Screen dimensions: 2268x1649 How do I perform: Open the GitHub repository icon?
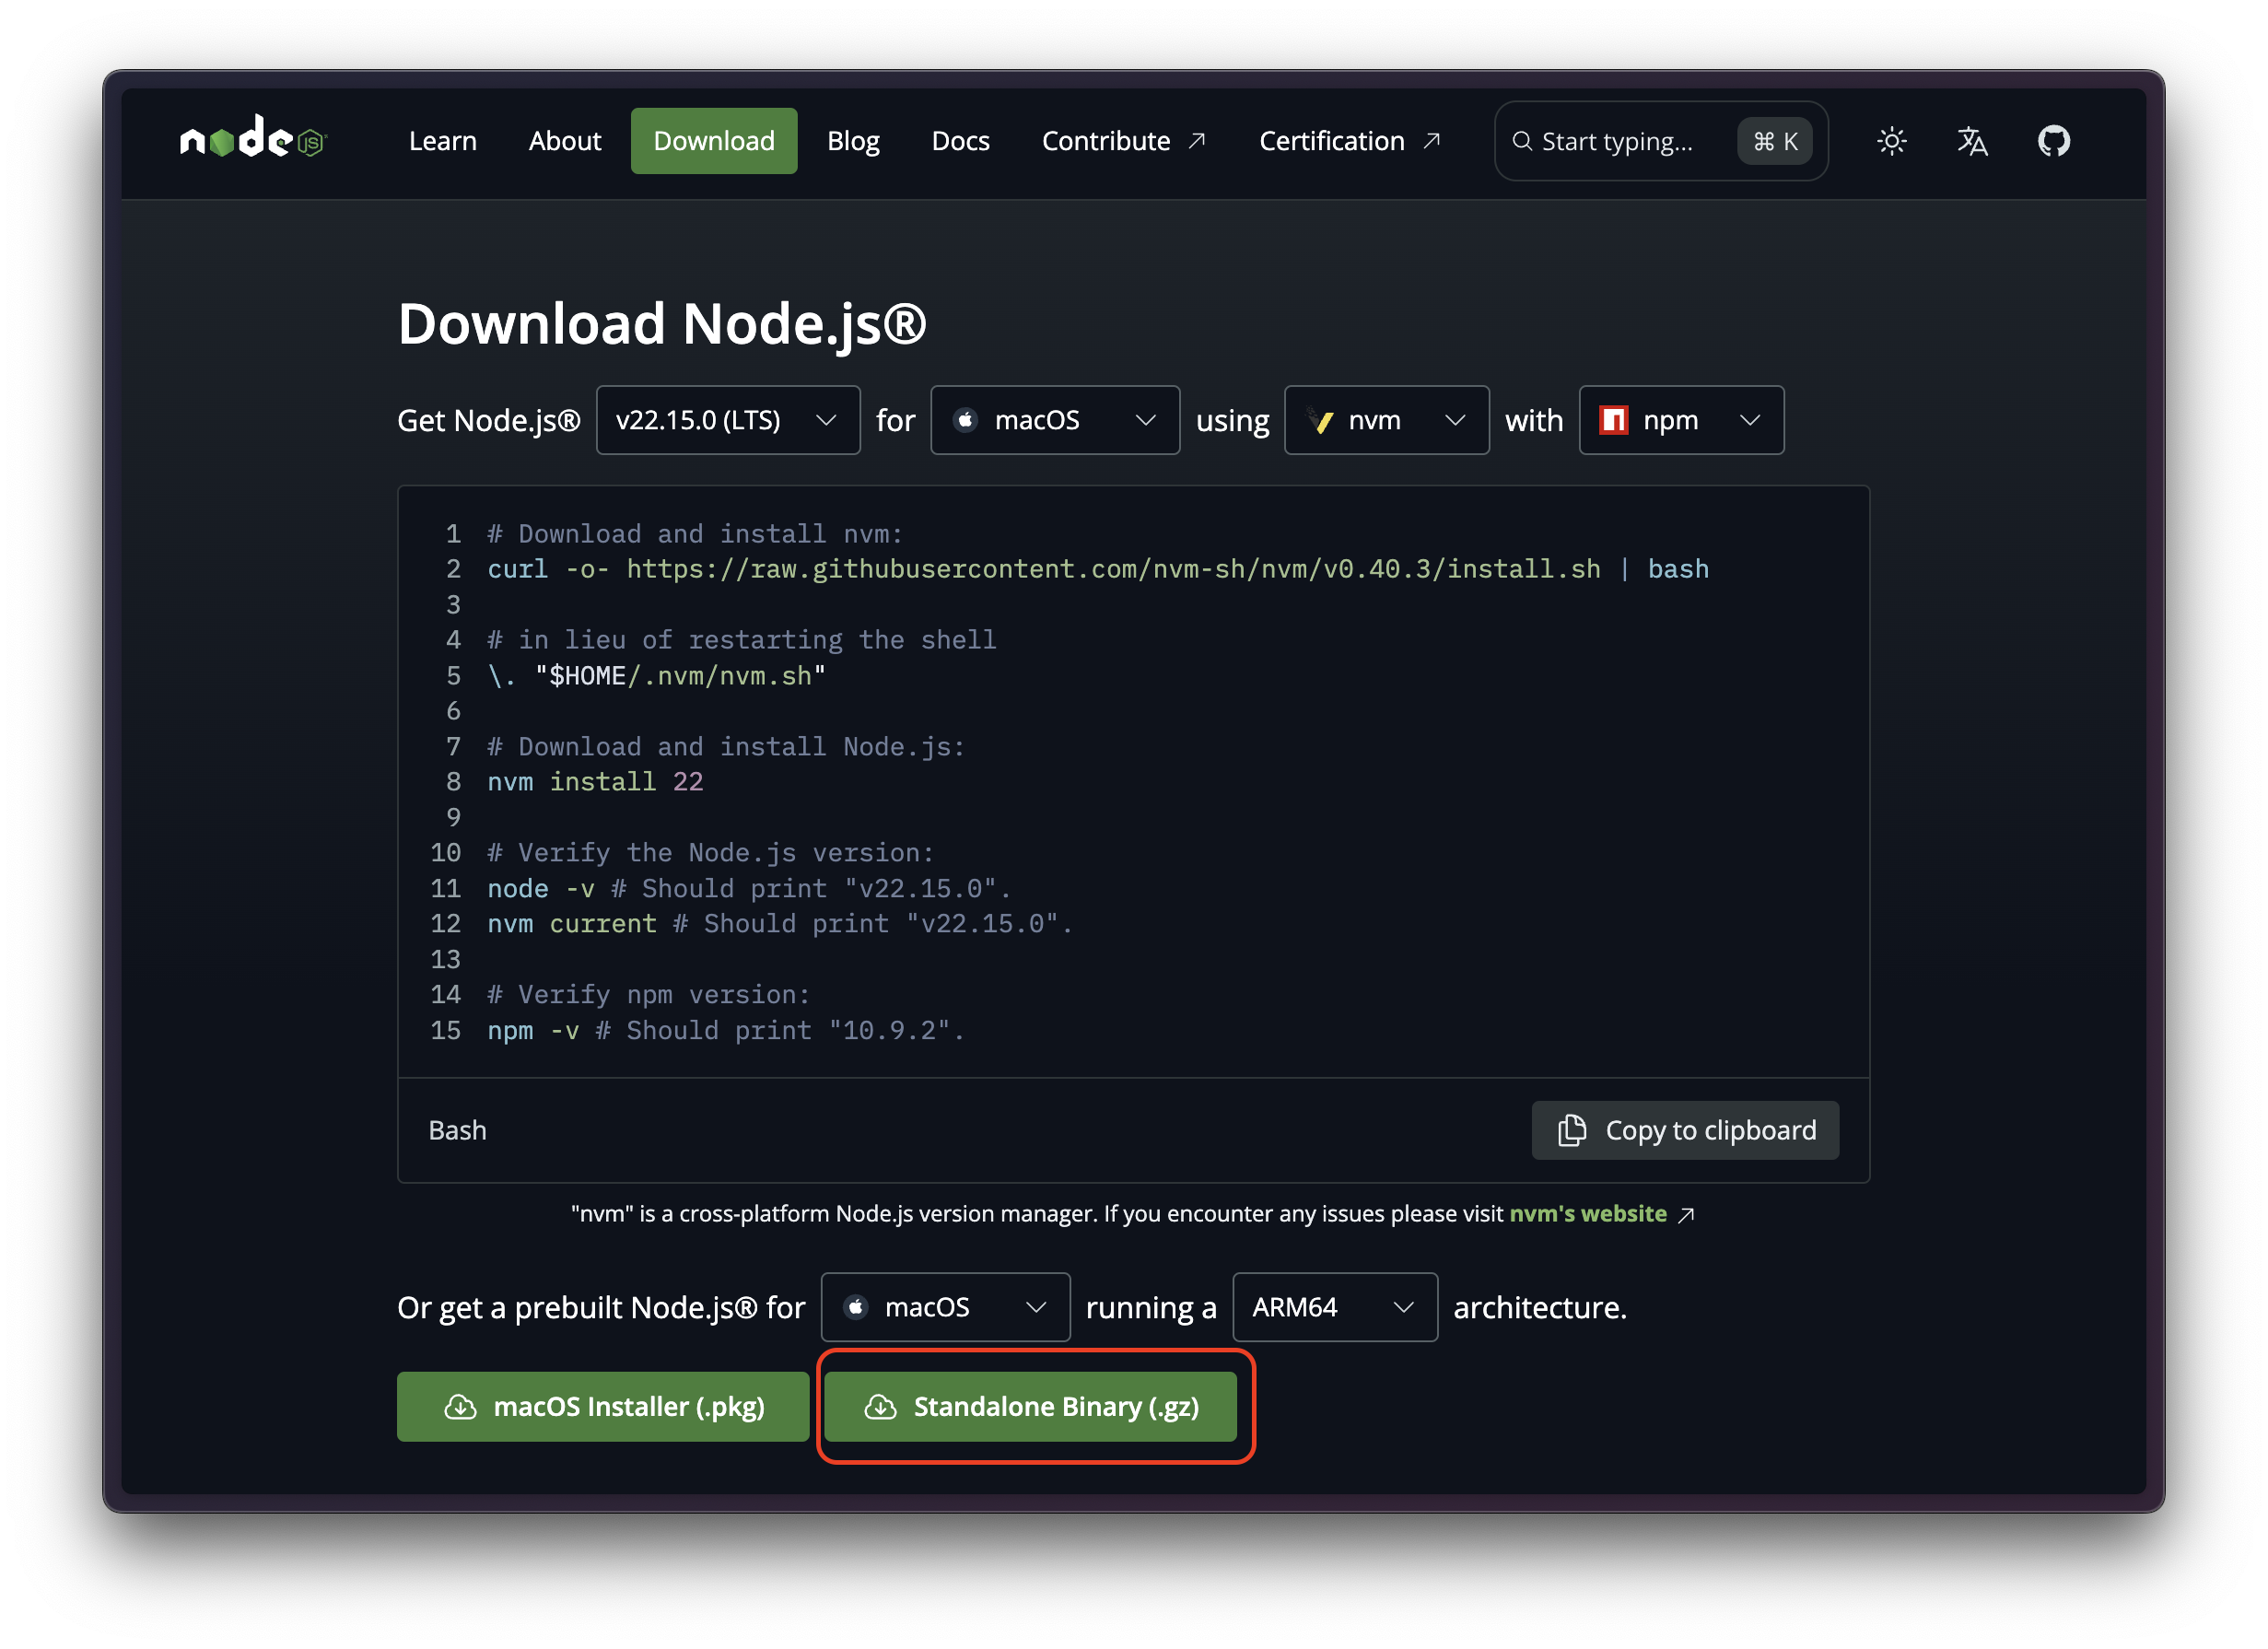[x=2053, y=141]
